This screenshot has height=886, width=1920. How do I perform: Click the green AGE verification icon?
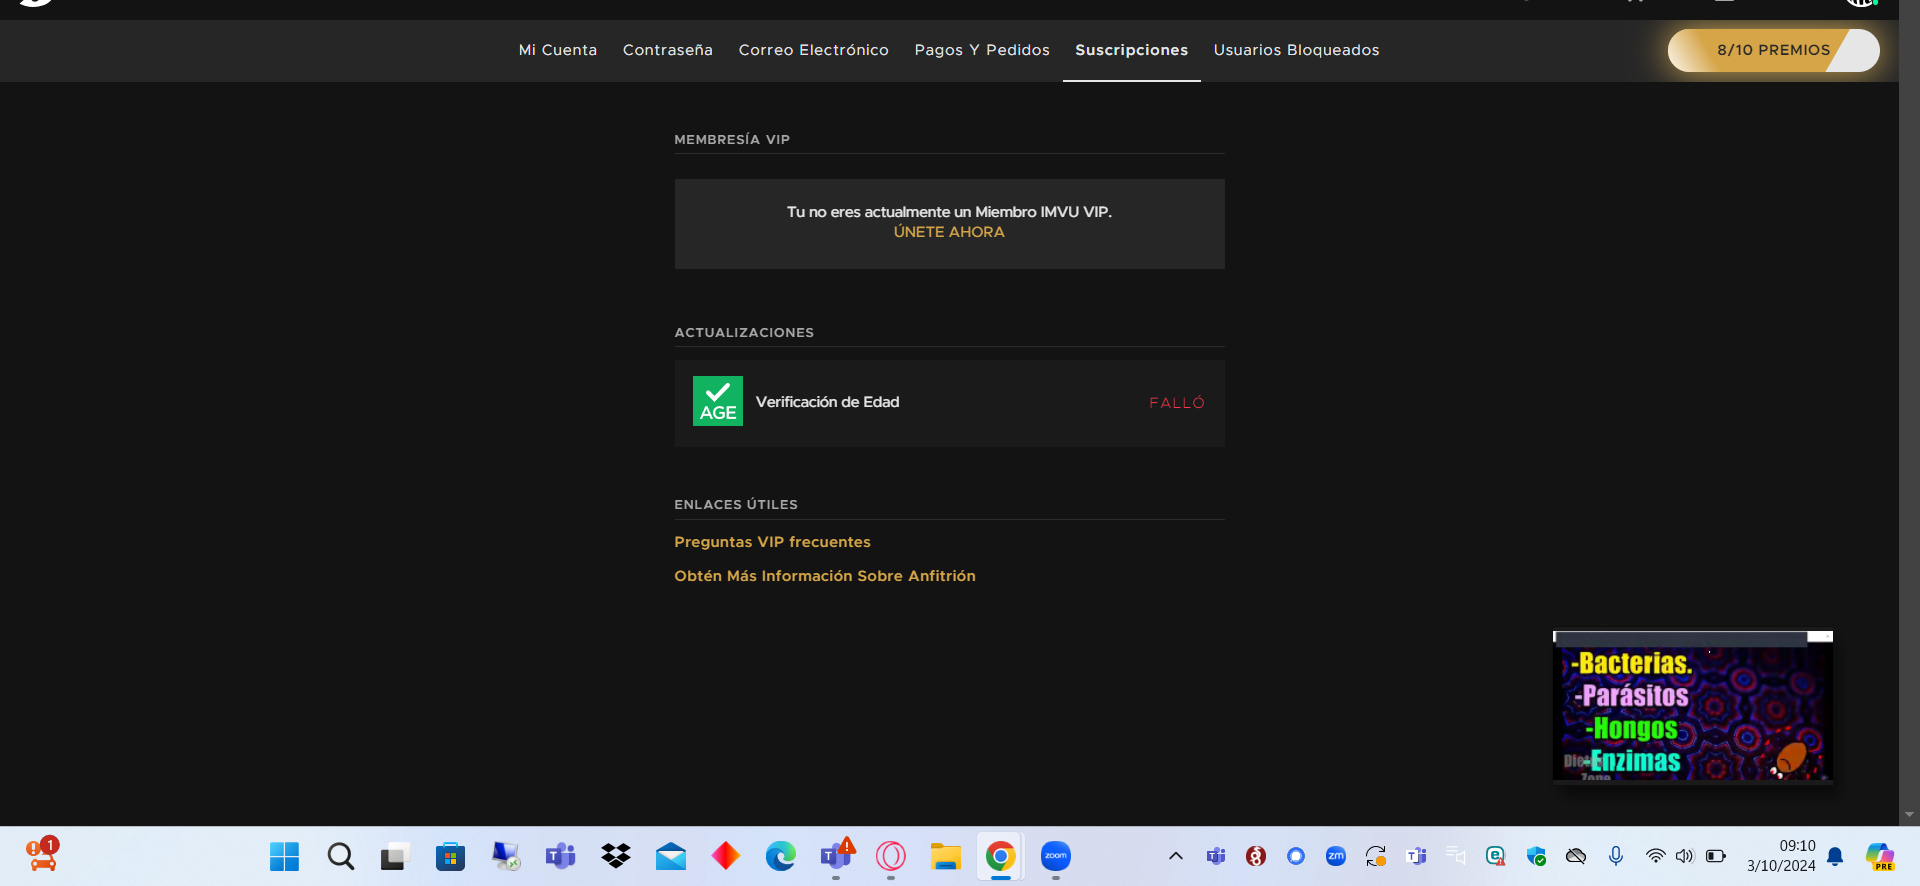[718, 401]
